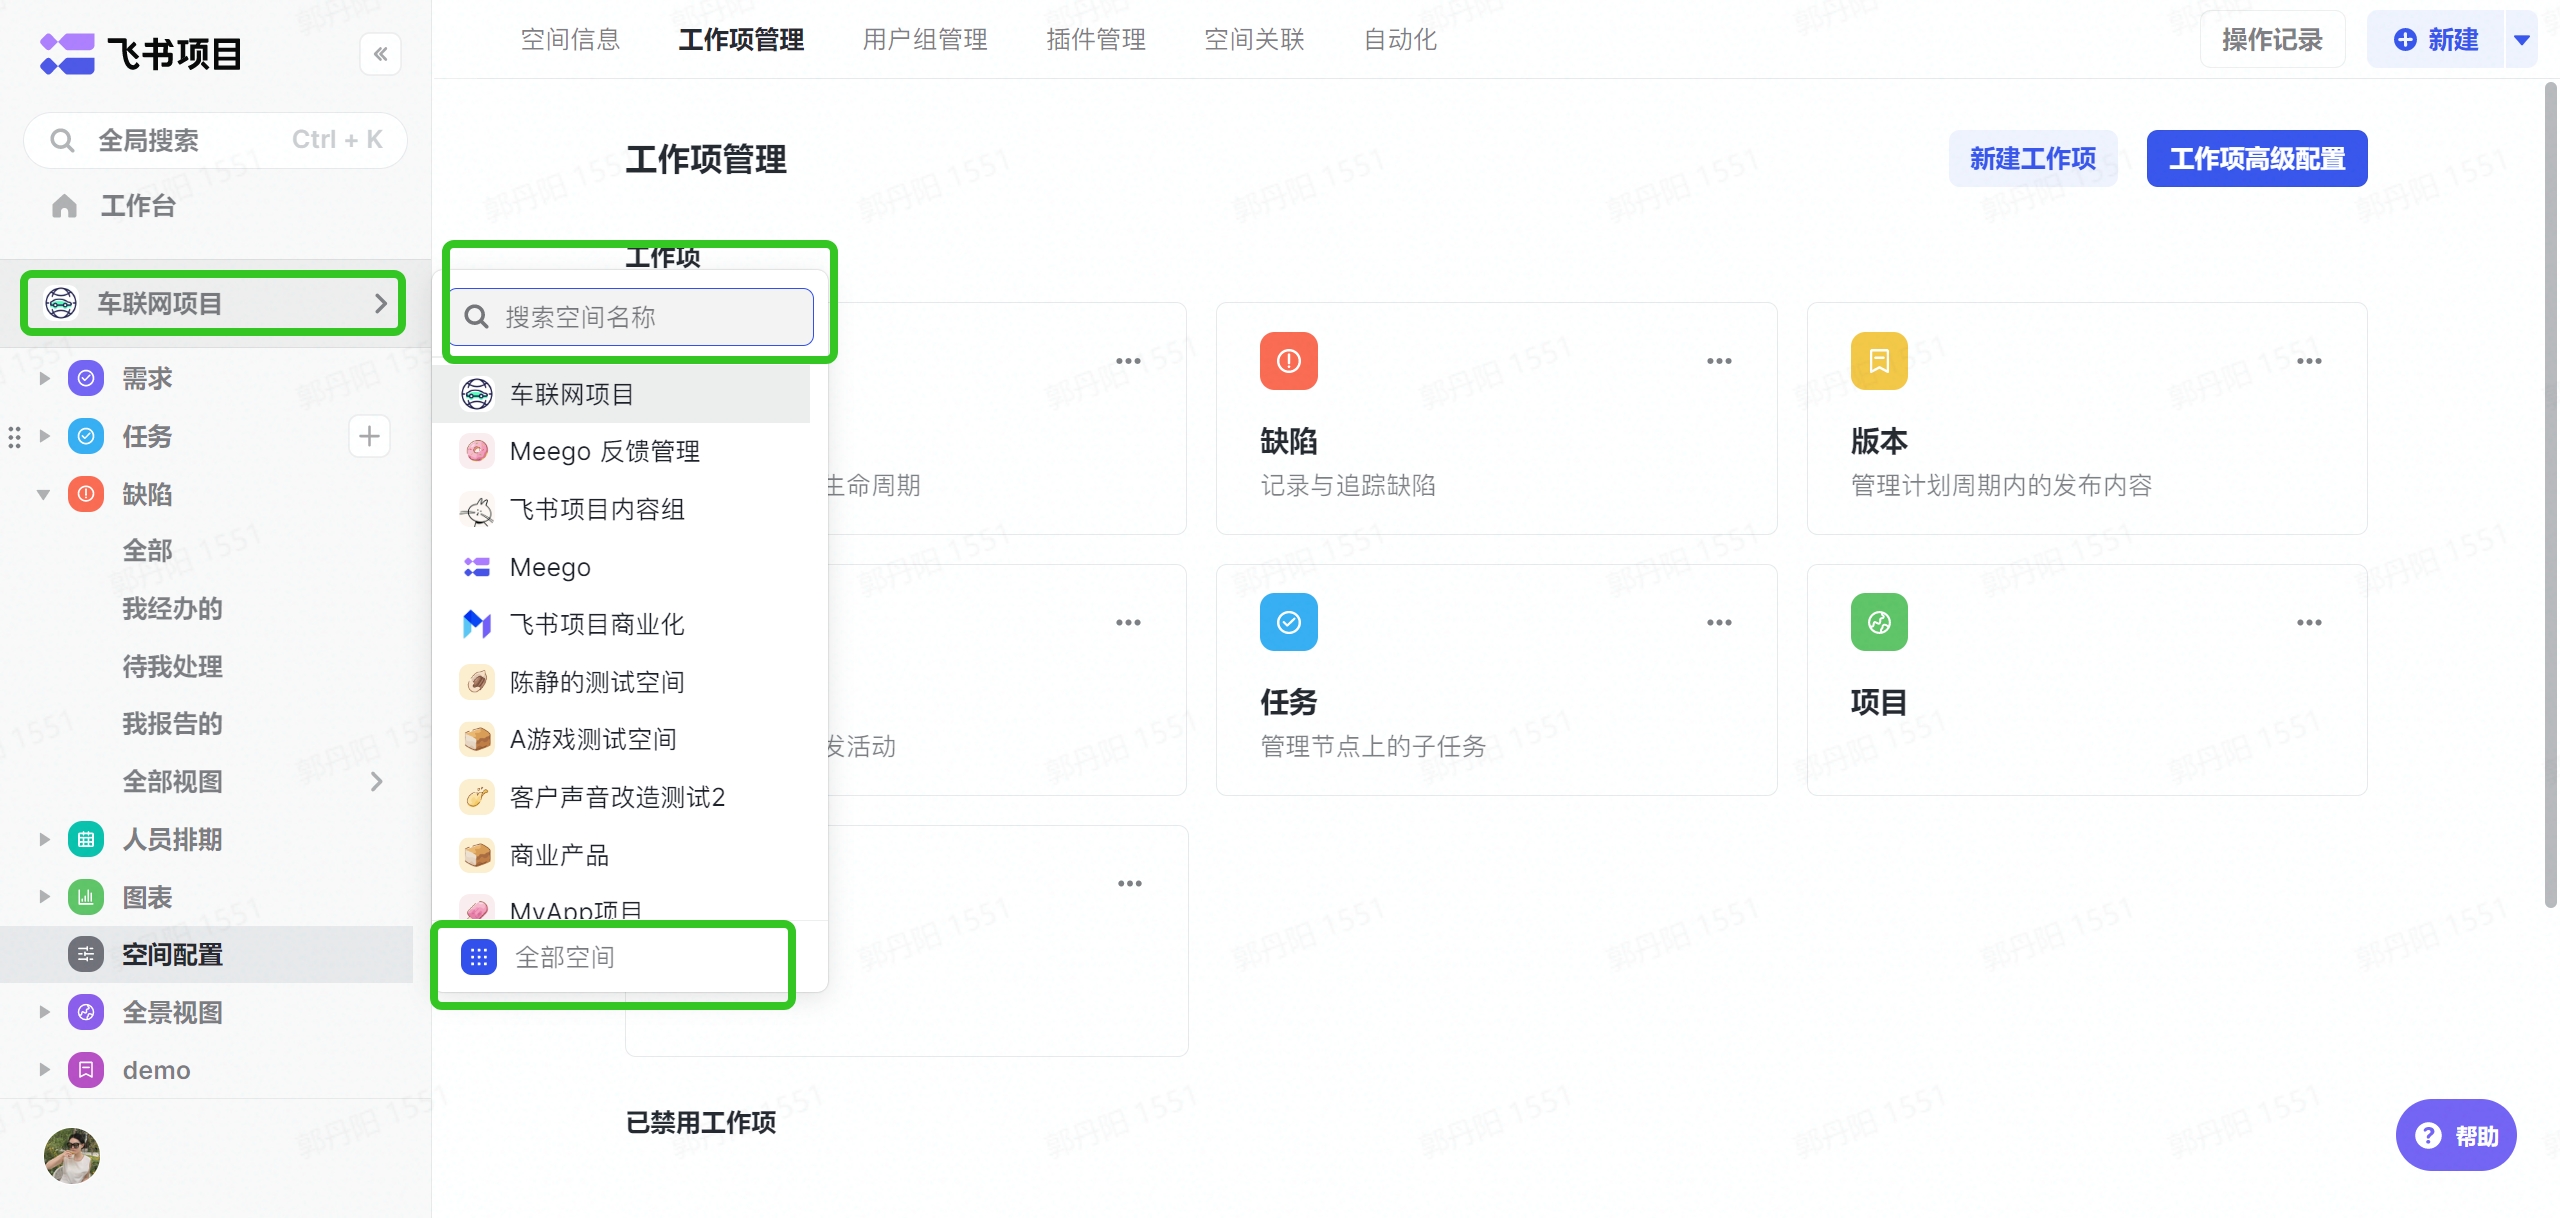Viewport: 2560px width, 1218px height.
Task: Click the 新建工作项 button
Action: pyautogui.click(x=2033, y=158)
